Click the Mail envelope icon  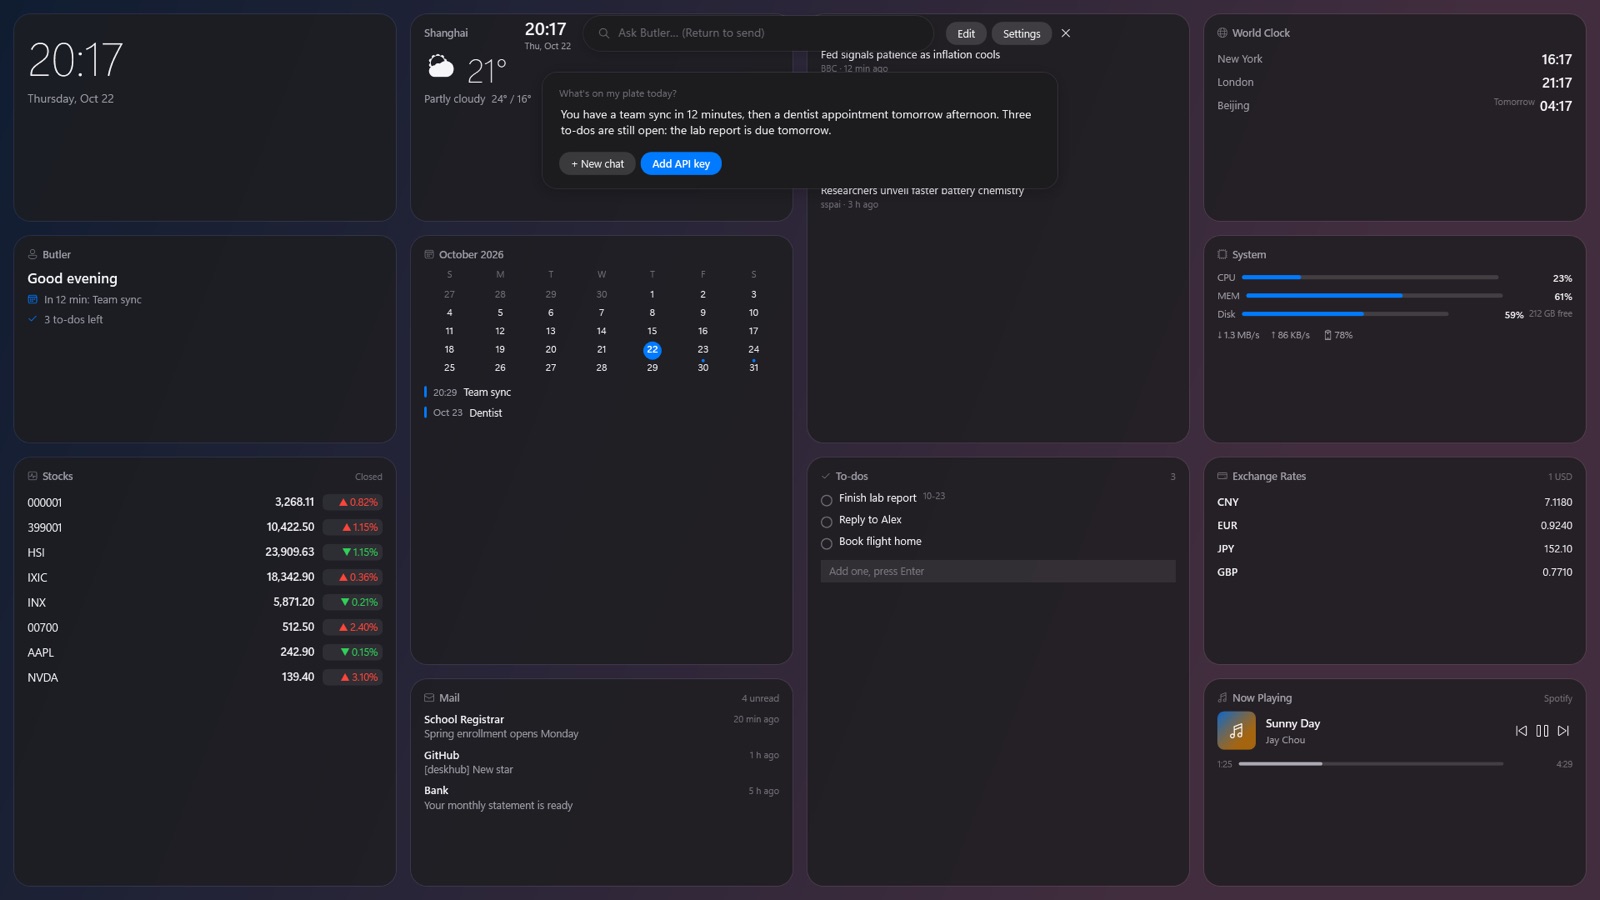click(x=429, y=698)
